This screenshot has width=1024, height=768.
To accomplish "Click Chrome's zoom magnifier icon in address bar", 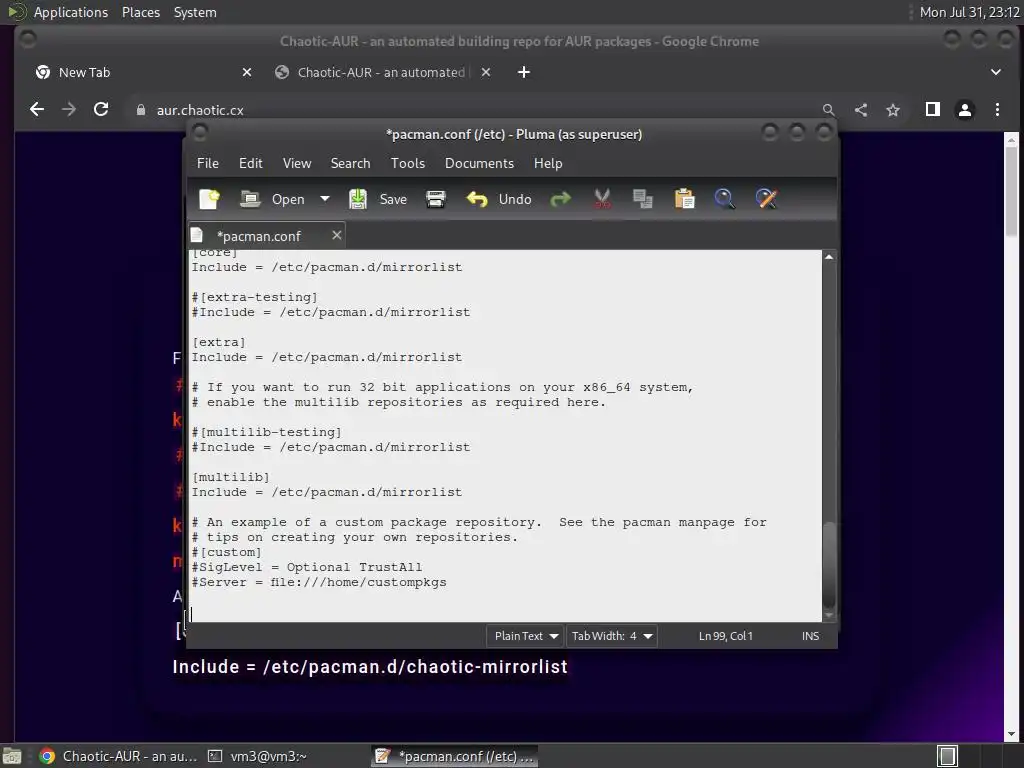I will (x=828, y=110).
